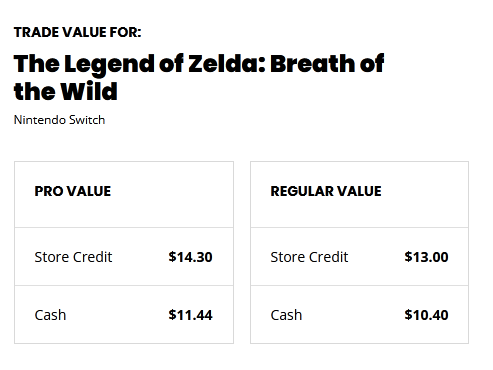
Task: Click the Trade Value For heading
Action: (77, 32)
